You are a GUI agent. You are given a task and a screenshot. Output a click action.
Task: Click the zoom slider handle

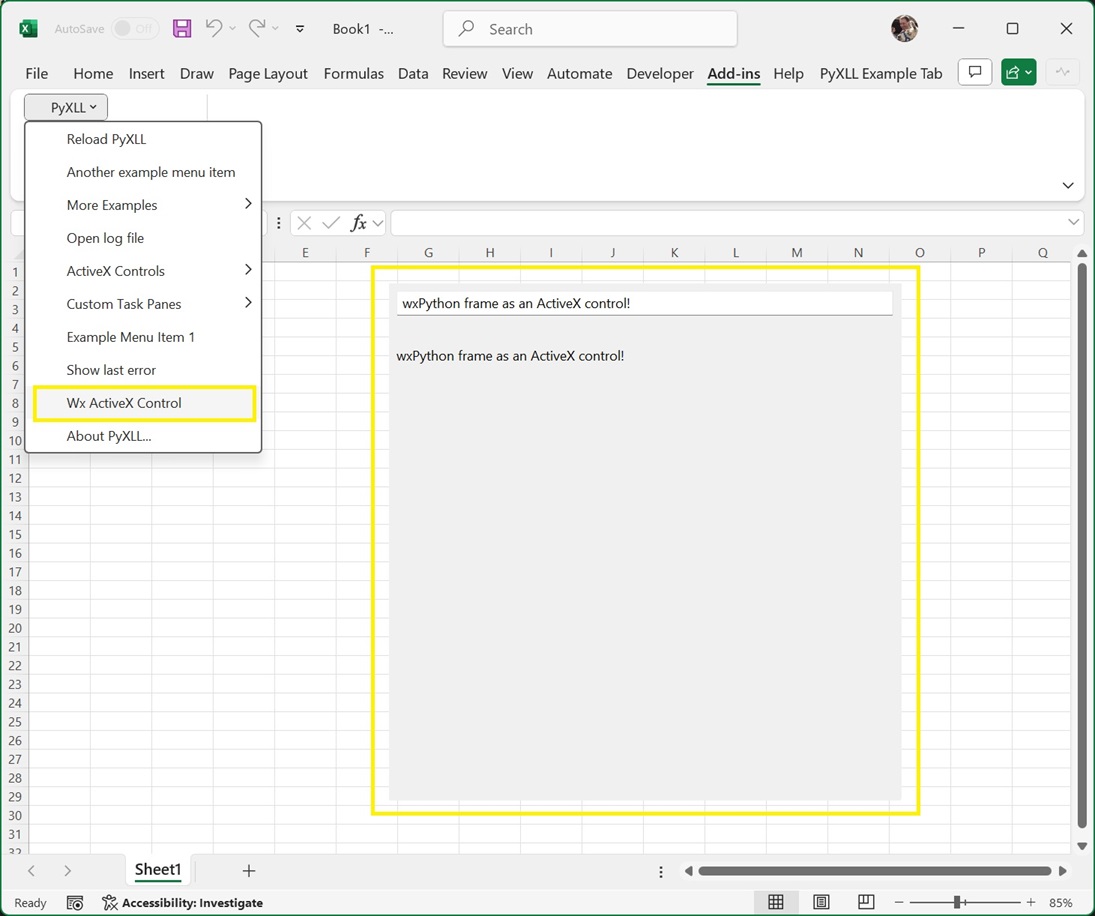pyautogui.click(x=957, y=902)
